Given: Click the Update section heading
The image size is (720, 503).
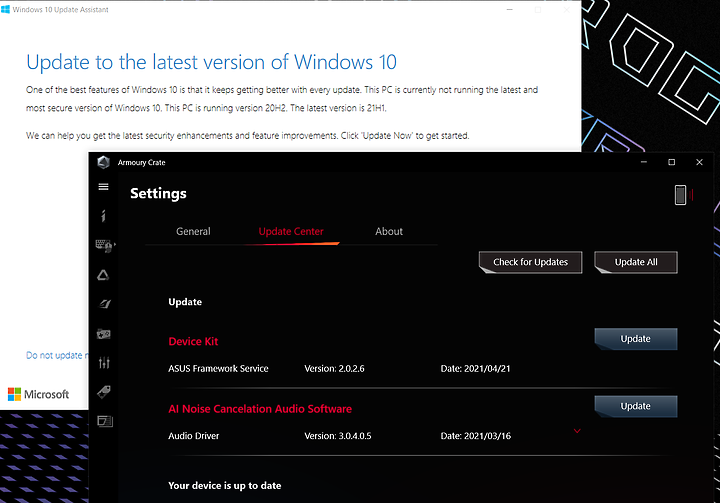Looking at the screenshot, I should click(x=185, y=302).
